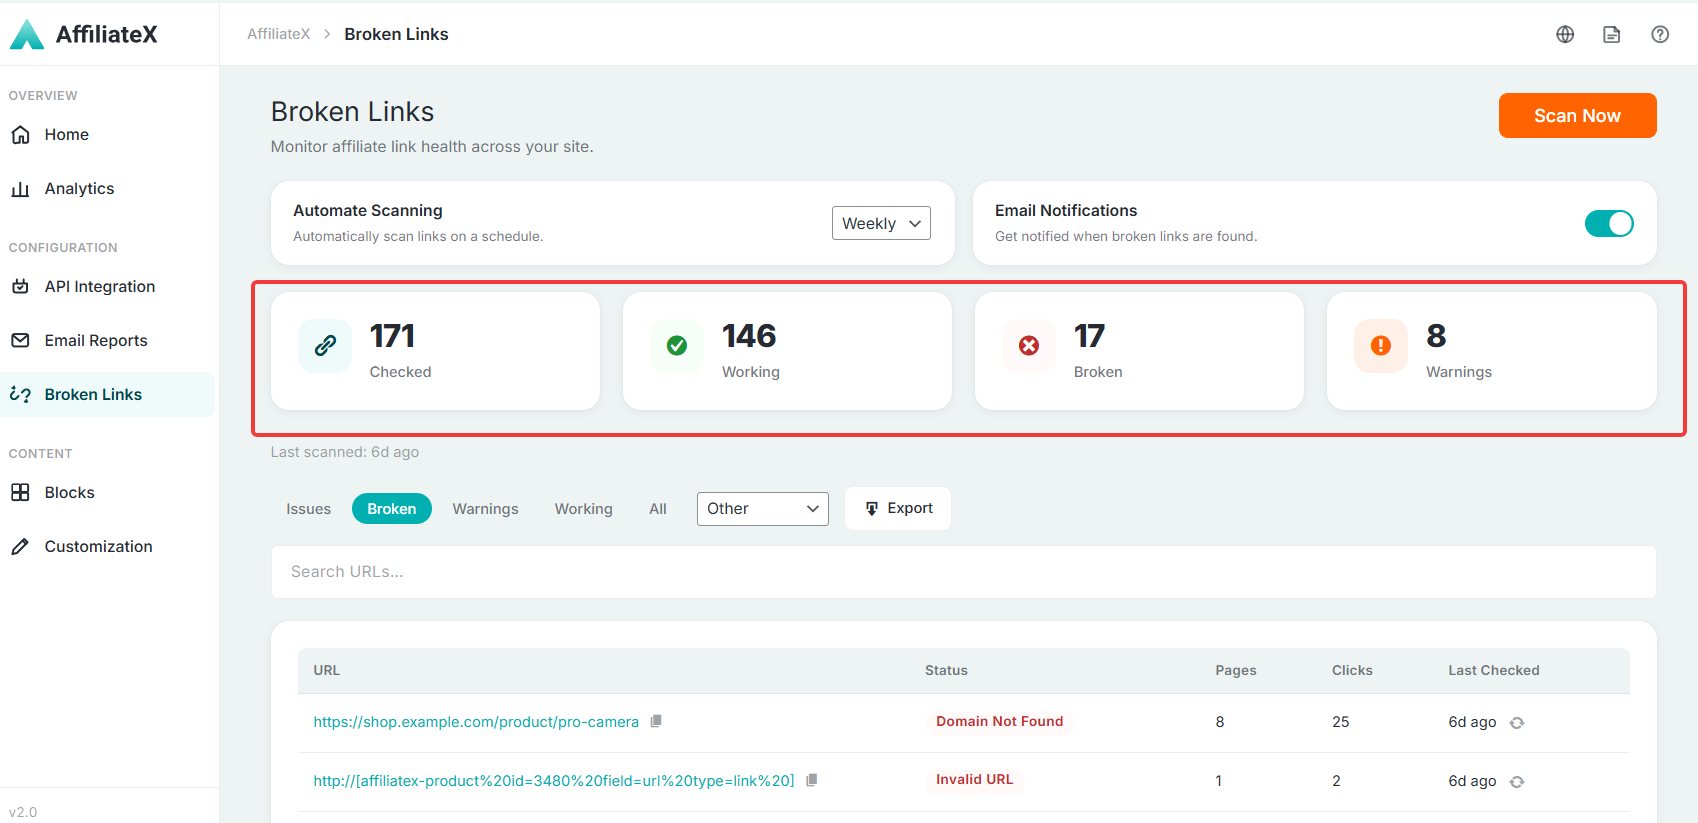The height and width of the screenshot is (823, 1698).
Task: Click the Home sidebar icon
Action: click(20, 134)
